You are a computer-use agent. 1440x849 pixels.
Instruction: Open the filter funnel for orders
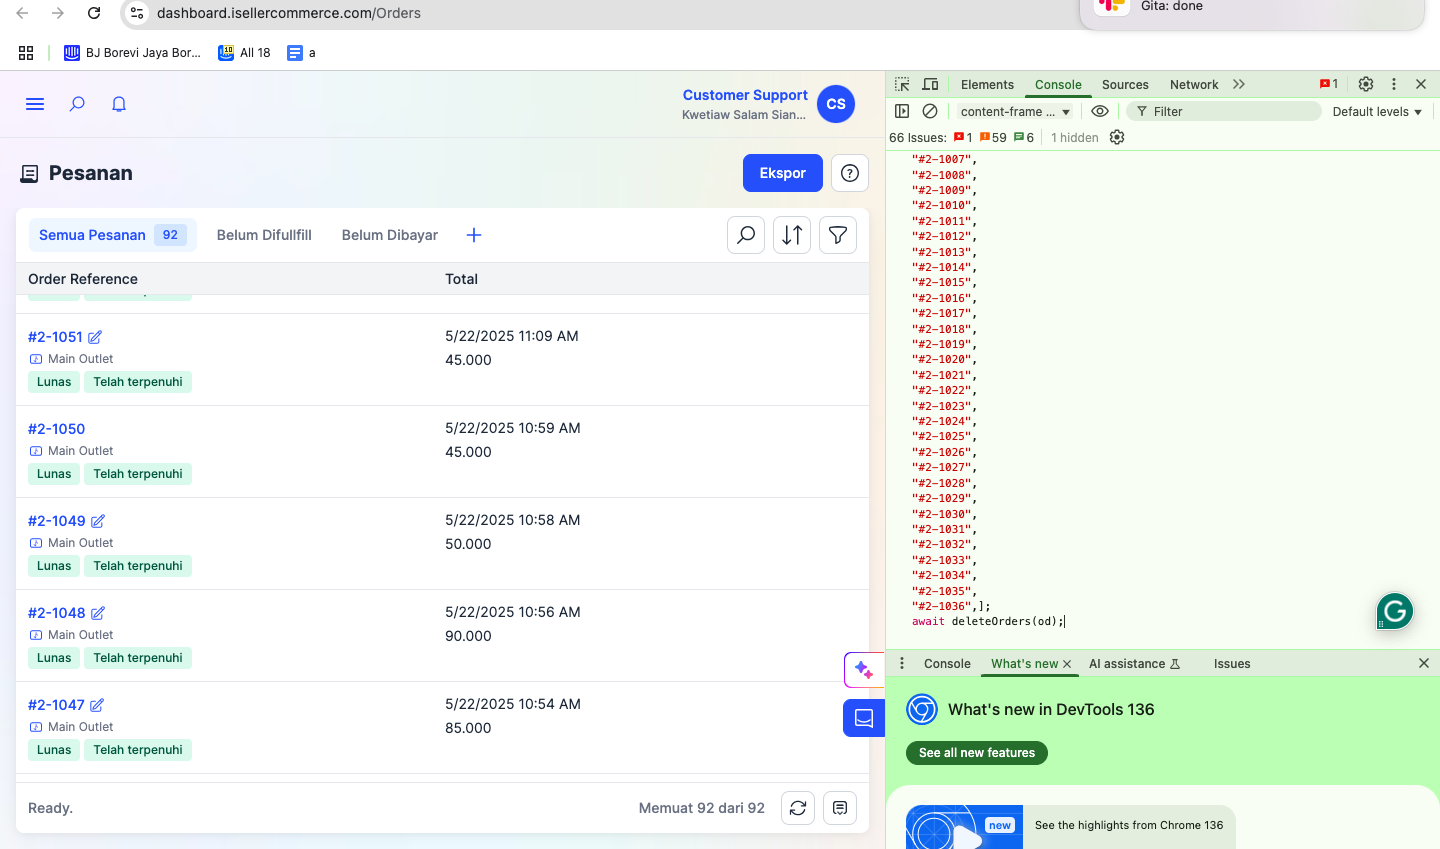click(838, 235)
